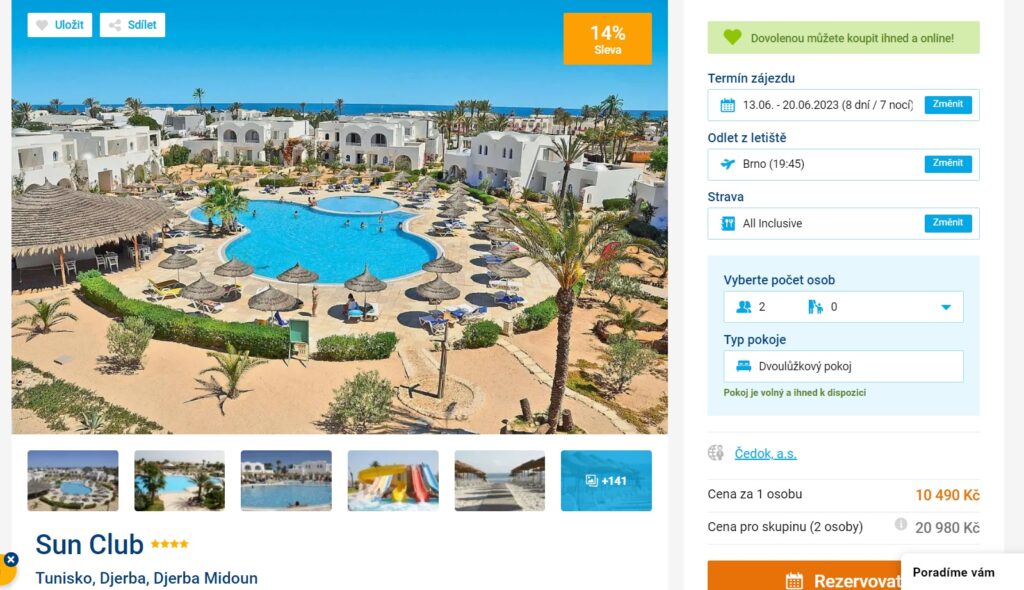Select the beach umbrellas thumbnail photo
The image size is (1024, 590).
pos(500,480)
